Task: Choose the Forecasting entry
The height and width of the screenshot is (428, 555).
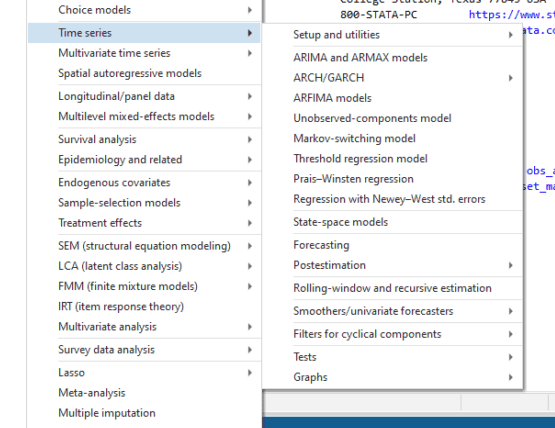Action: [393, 245]
